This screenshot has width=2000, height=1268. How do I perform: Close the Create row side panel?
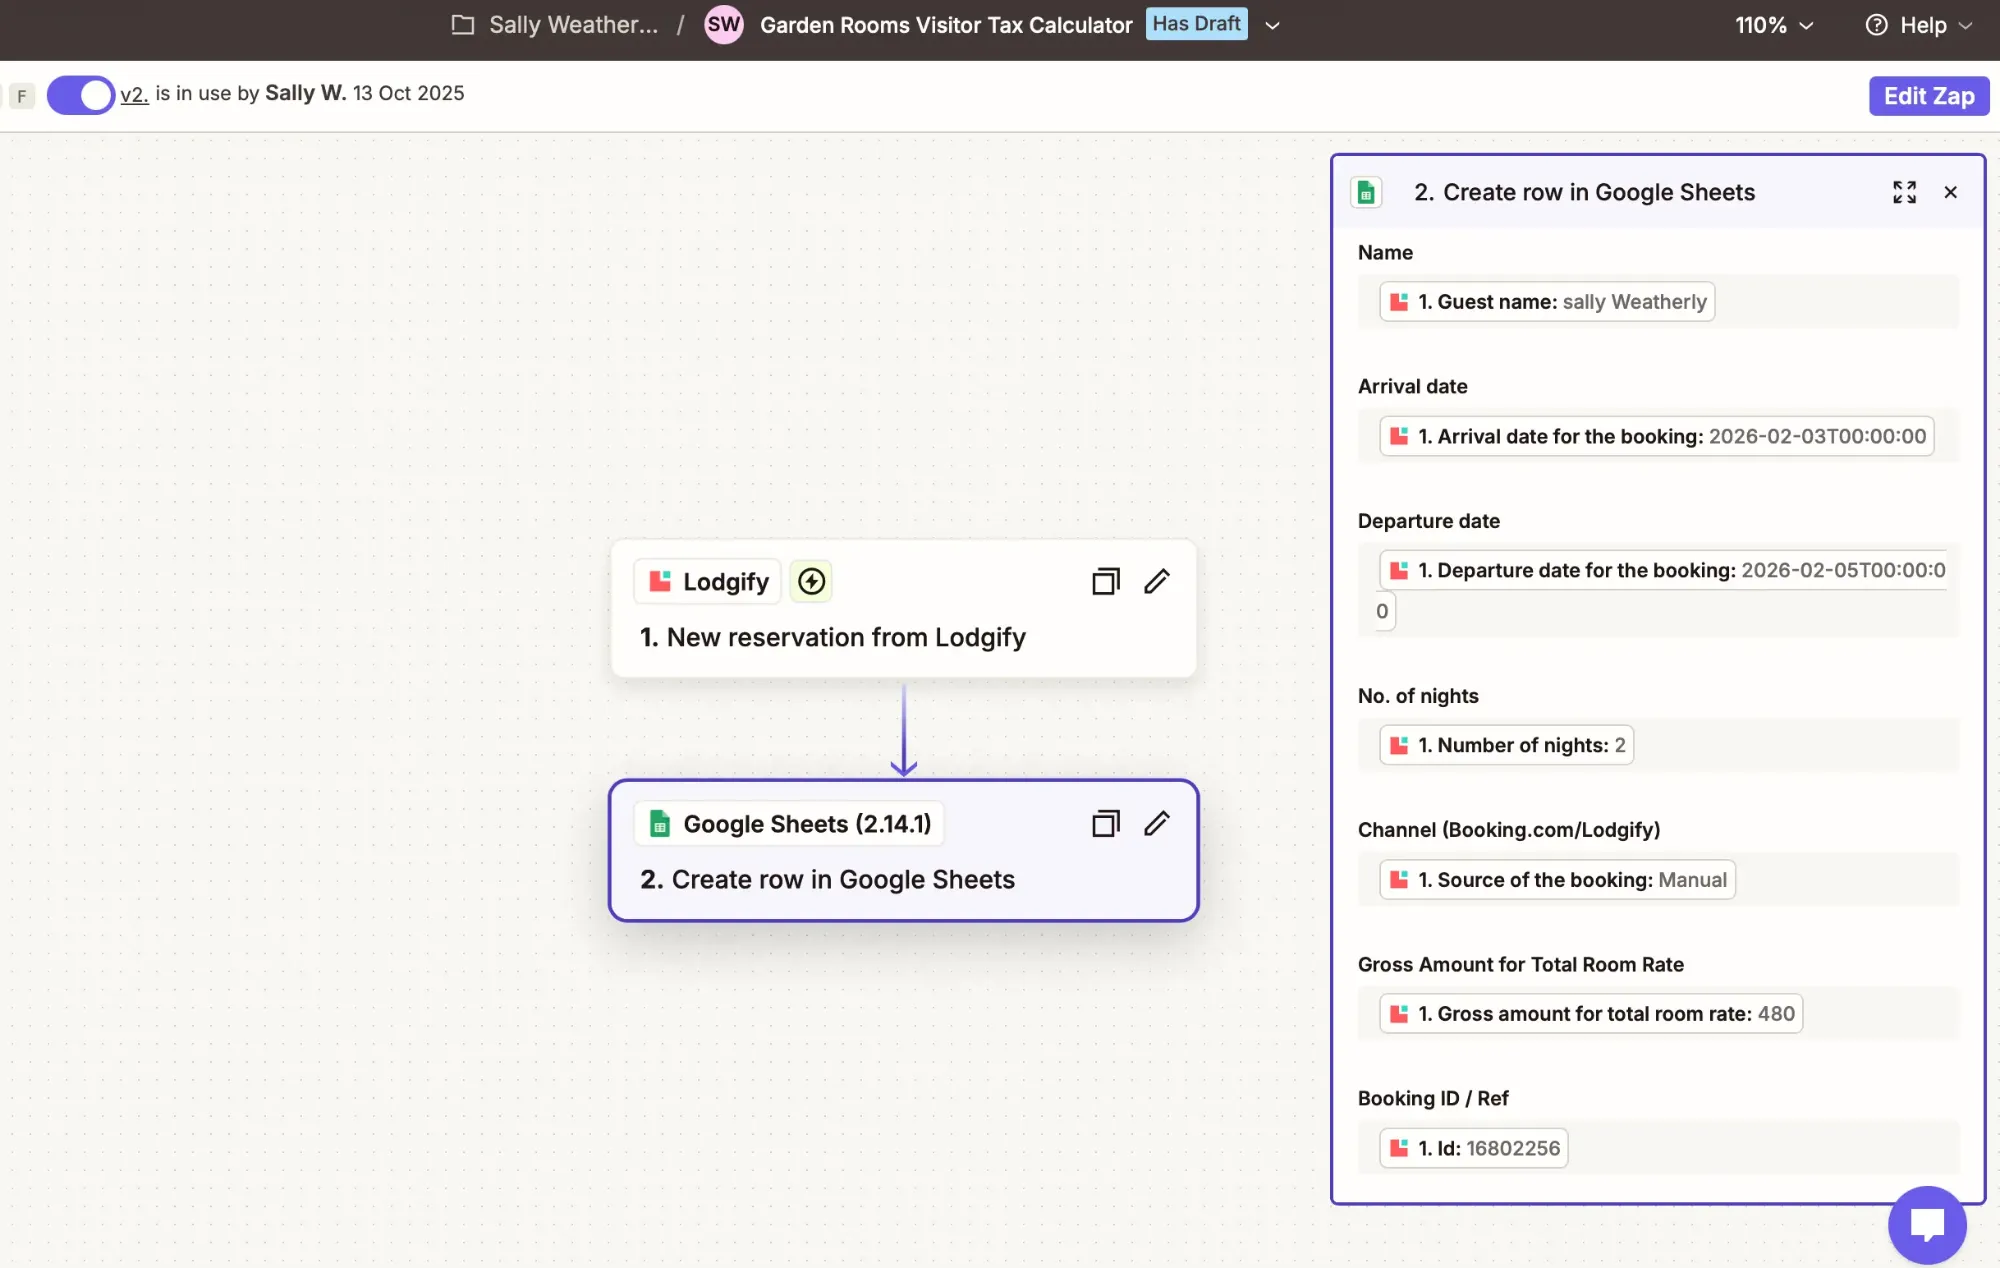click(x=1950, y=192)
